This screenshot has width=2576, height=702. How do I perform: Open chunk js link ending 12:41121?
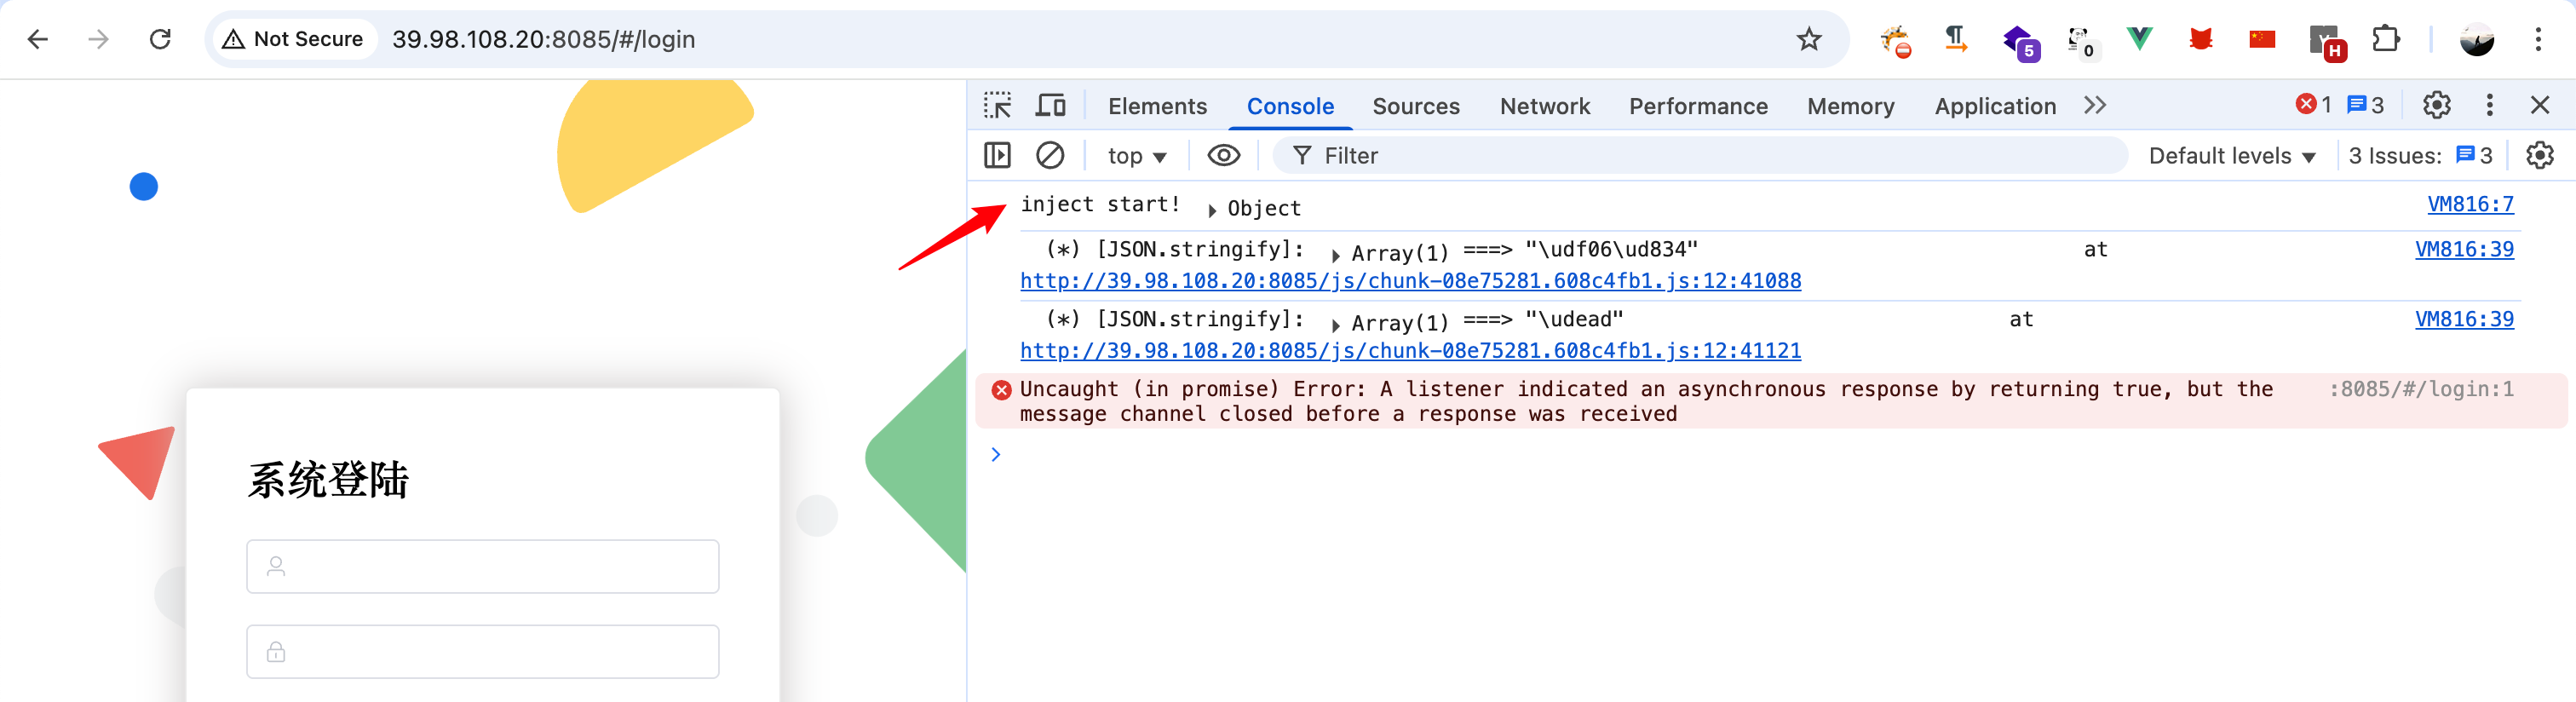[x=1410, y=351]
